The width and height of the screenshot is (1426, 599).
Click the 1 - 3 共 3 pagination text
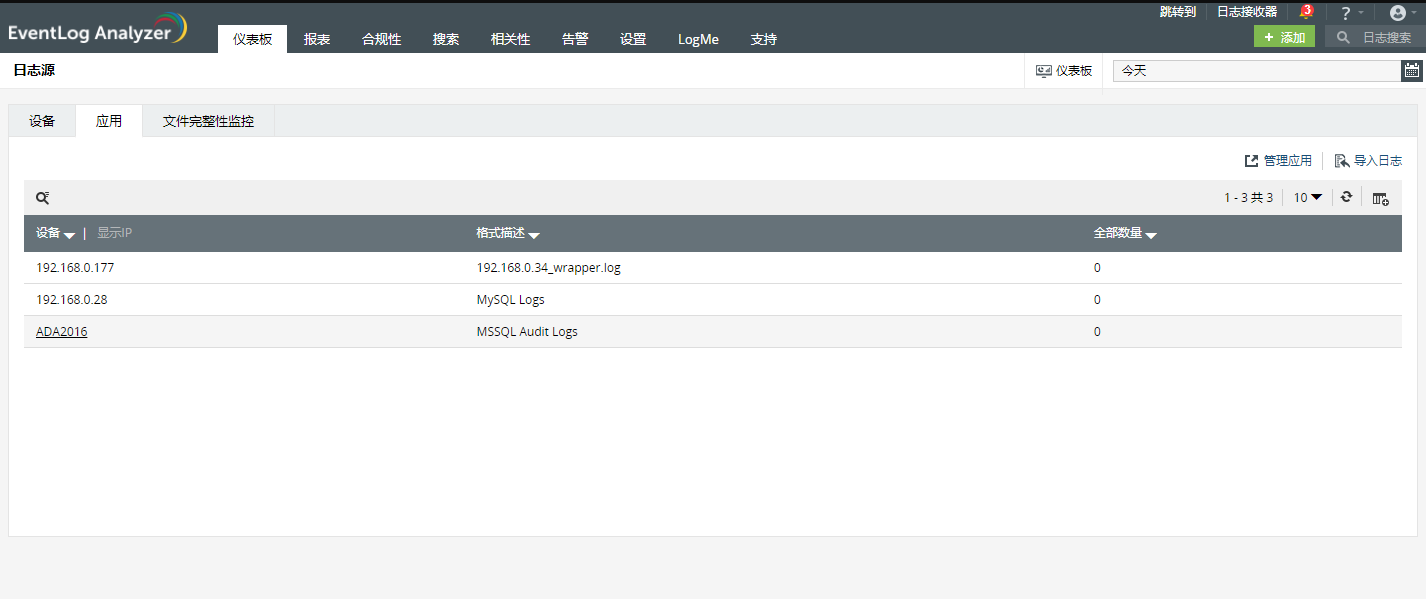coord(1248,197)
